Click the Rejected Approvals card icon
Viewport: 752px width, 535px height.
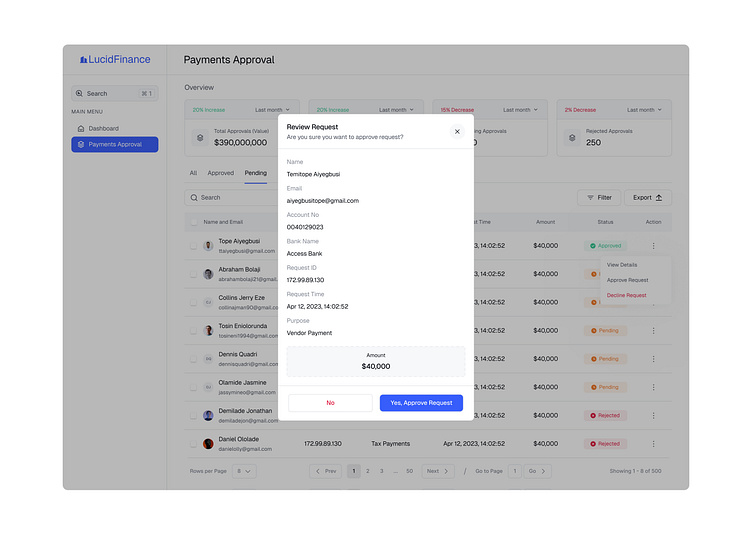coord(572,137)
